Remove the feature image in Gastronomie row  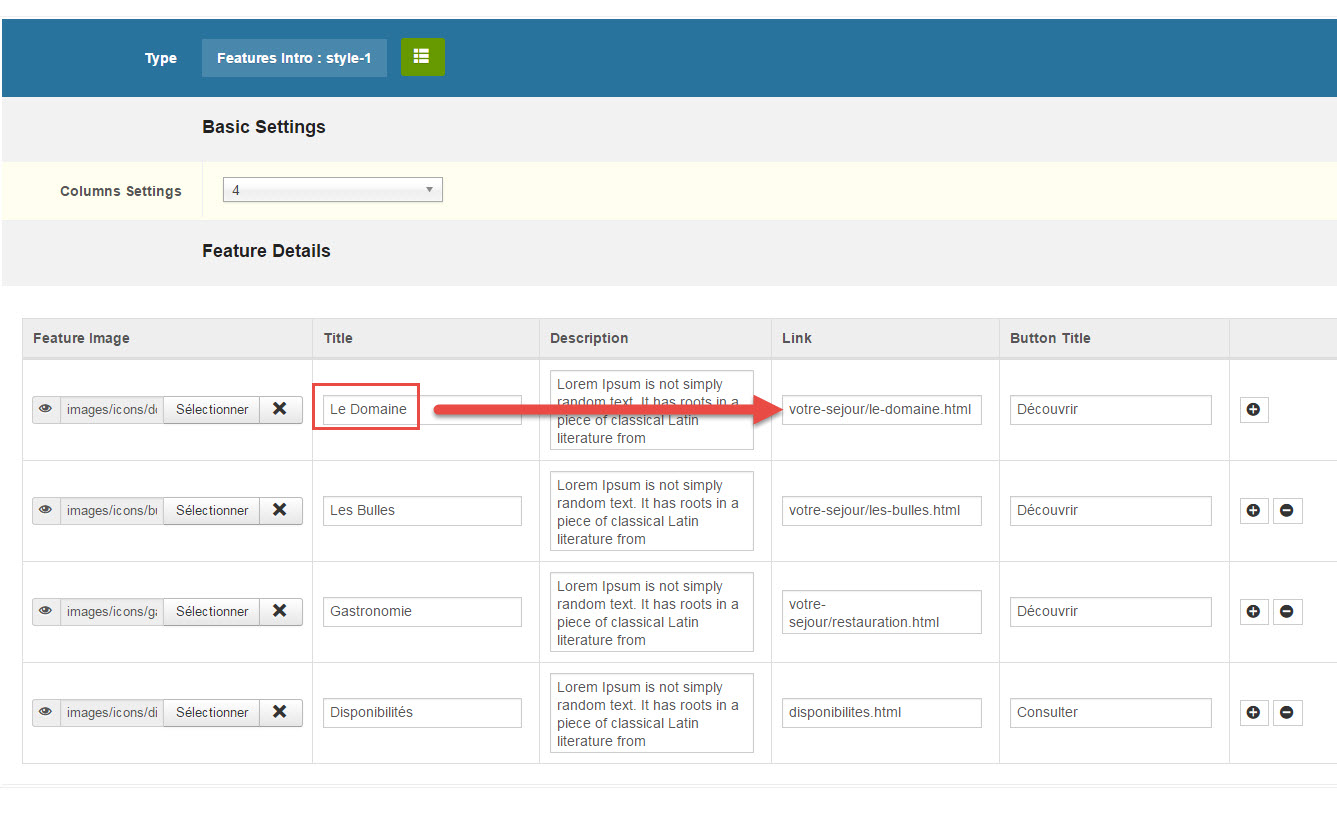(x=280, y=611)
